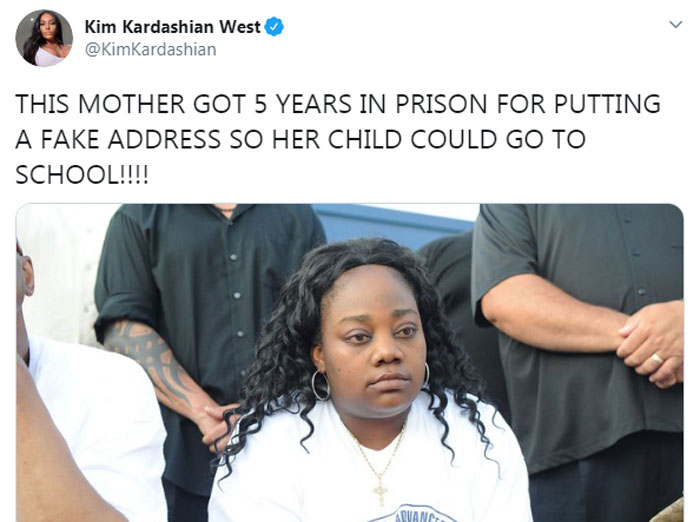
Task: Open Kim Kardashian West profile avatar
Action: pos(44,38)
